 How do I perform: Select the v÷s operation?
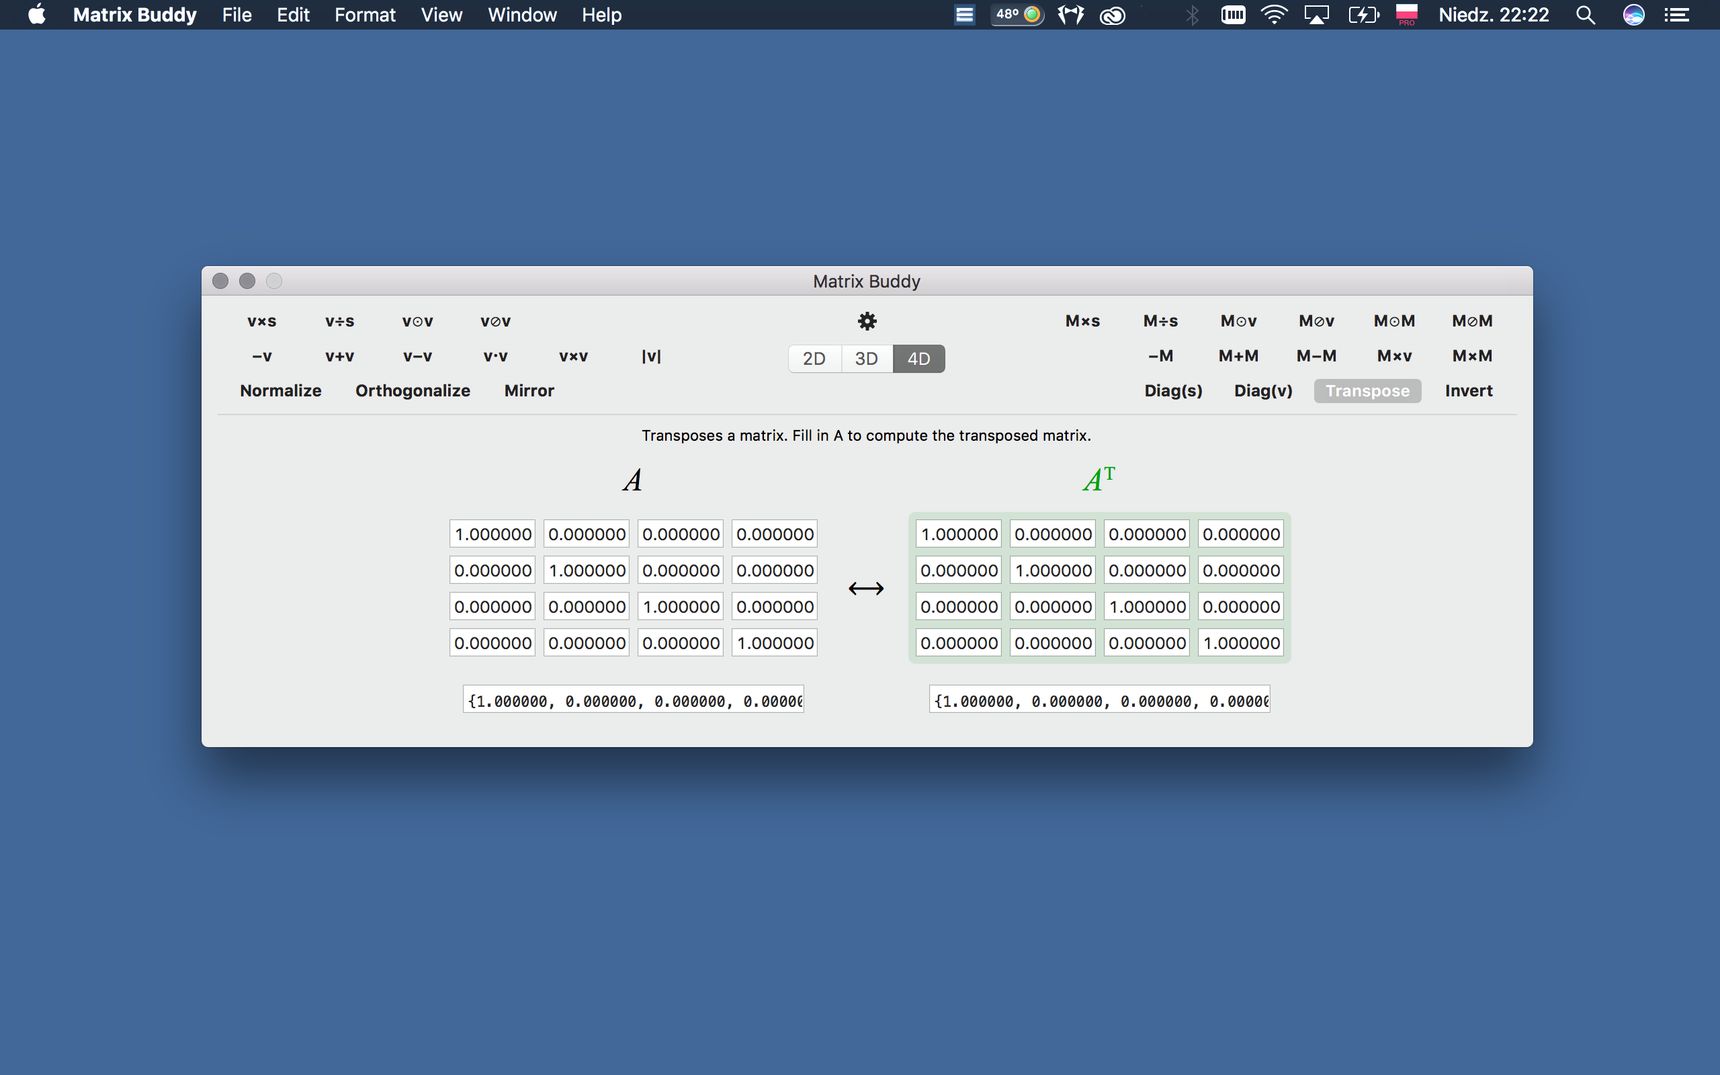[x=340, y=321]
